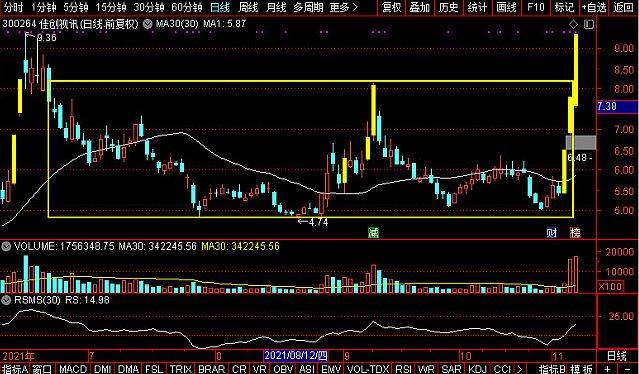Expand more indicators arrow after CCI
Image resolution: width=639 pixels, height=374 pixels.
[519, 369]
